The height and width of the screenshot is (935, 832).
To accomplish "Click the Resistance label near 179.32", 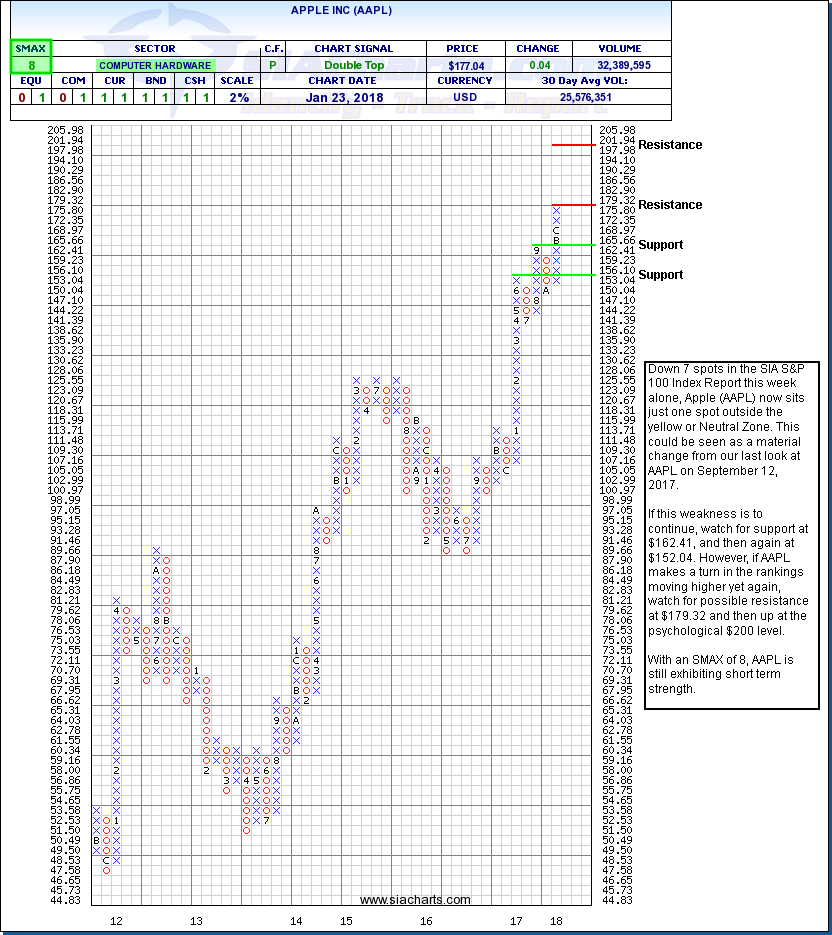I will [x=670, y=205].
